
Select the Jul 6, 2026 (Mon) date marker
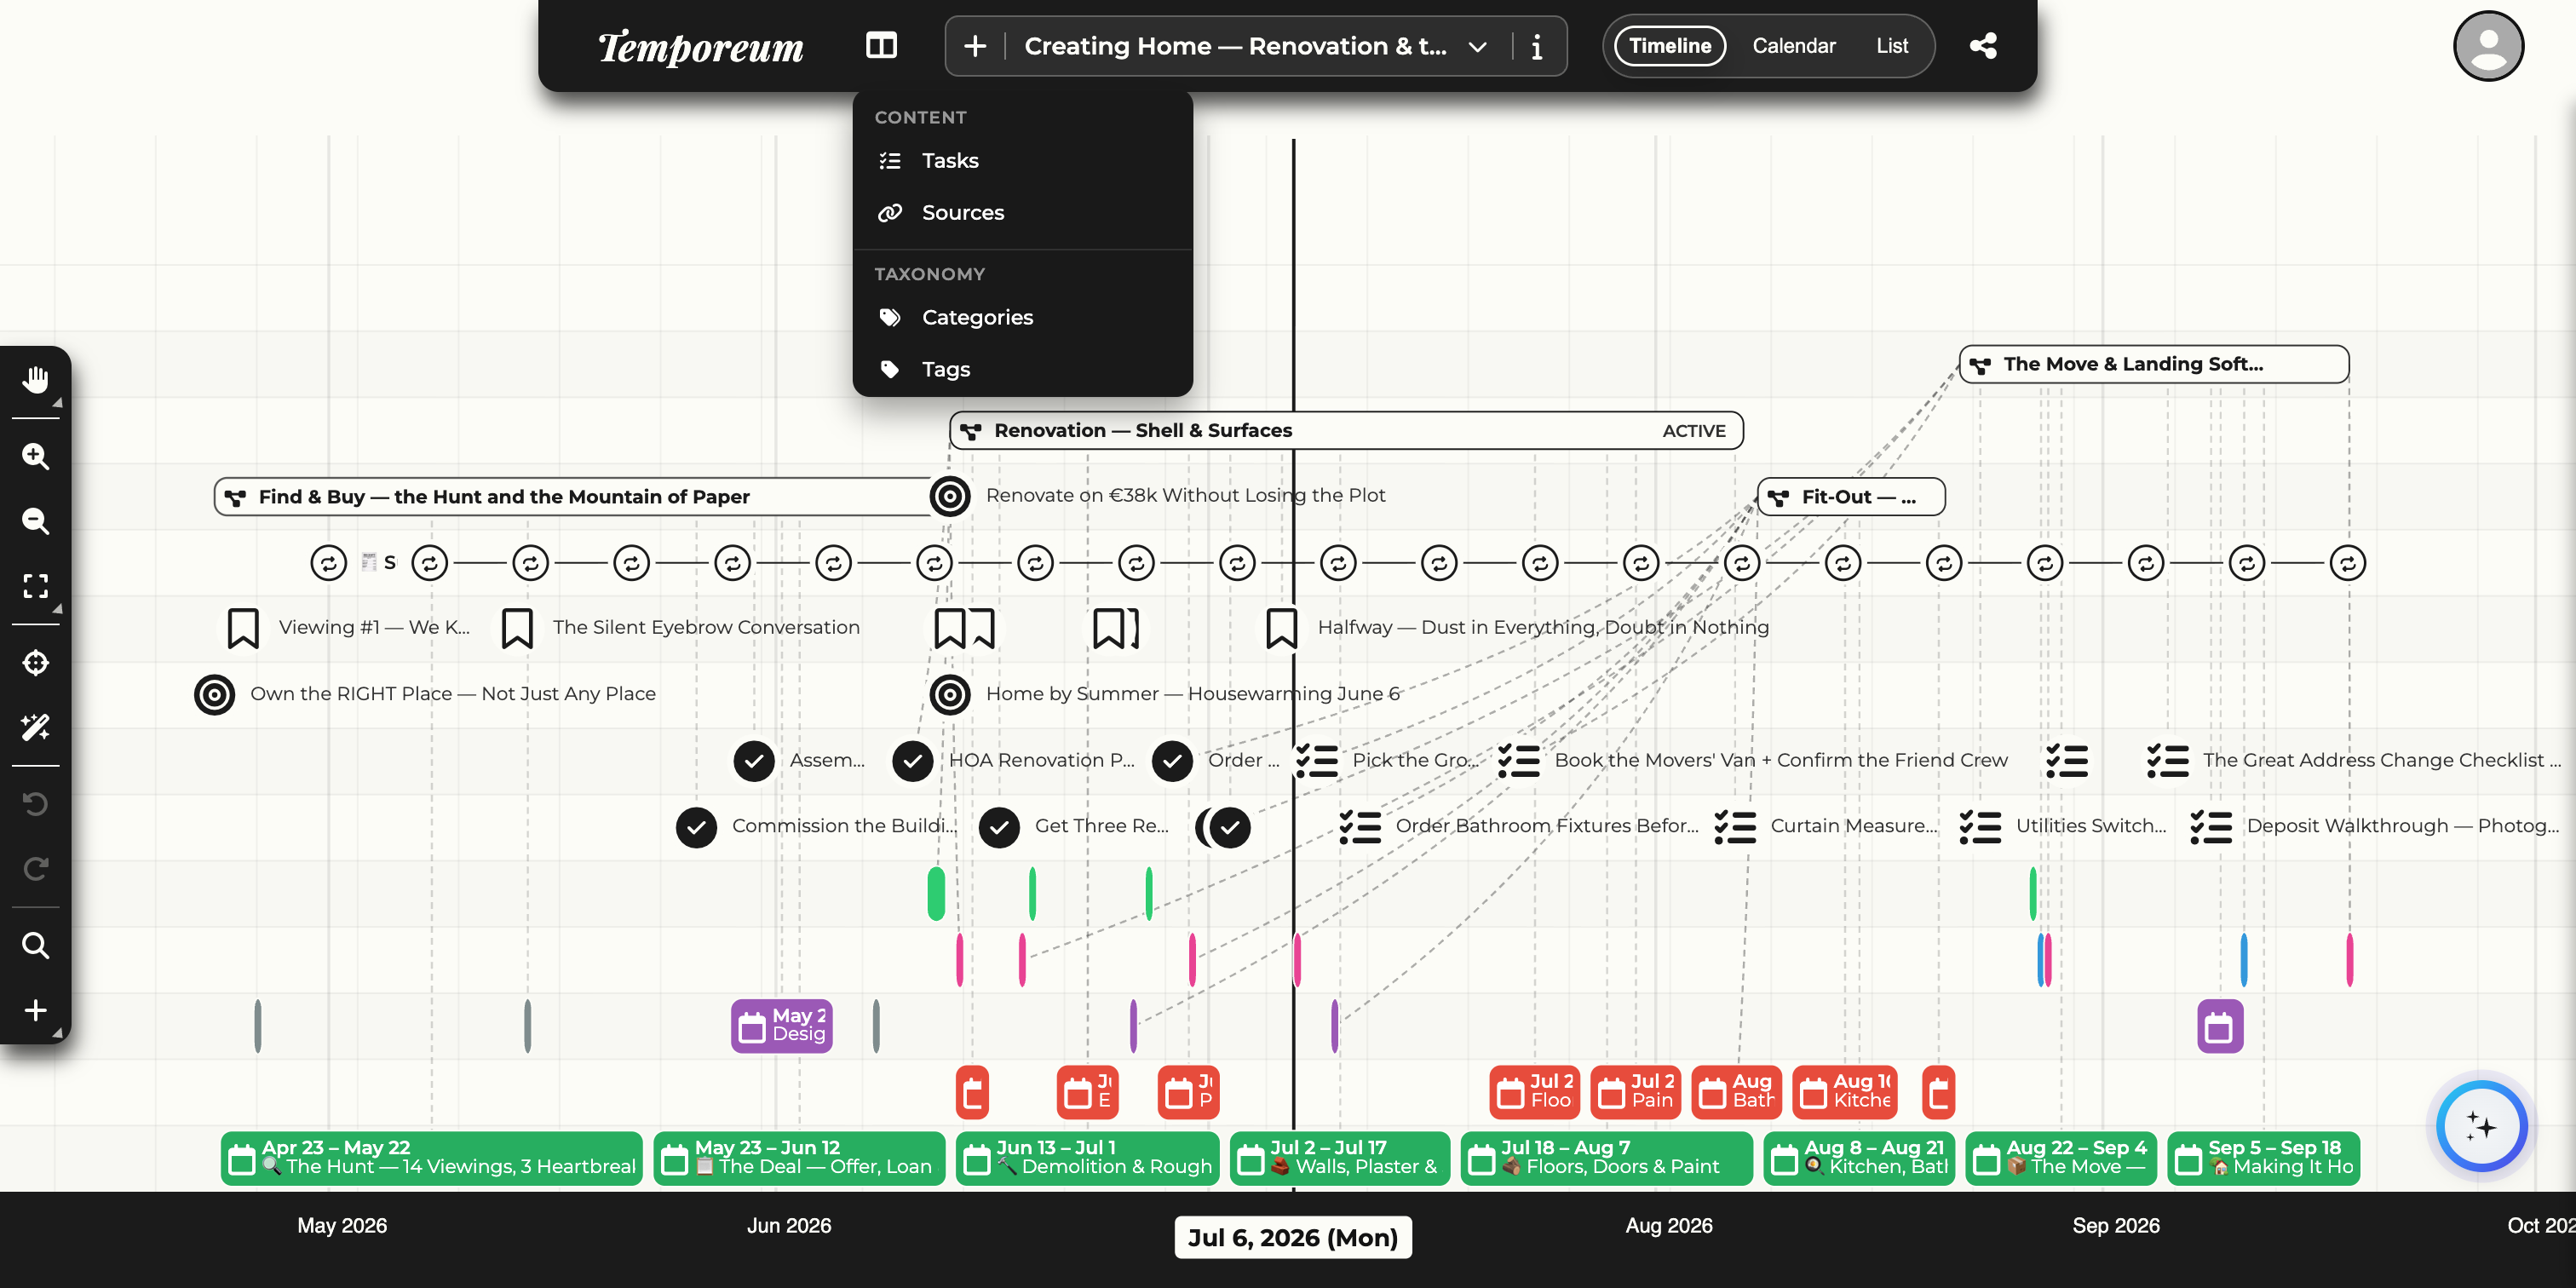coord(1293,1238)
